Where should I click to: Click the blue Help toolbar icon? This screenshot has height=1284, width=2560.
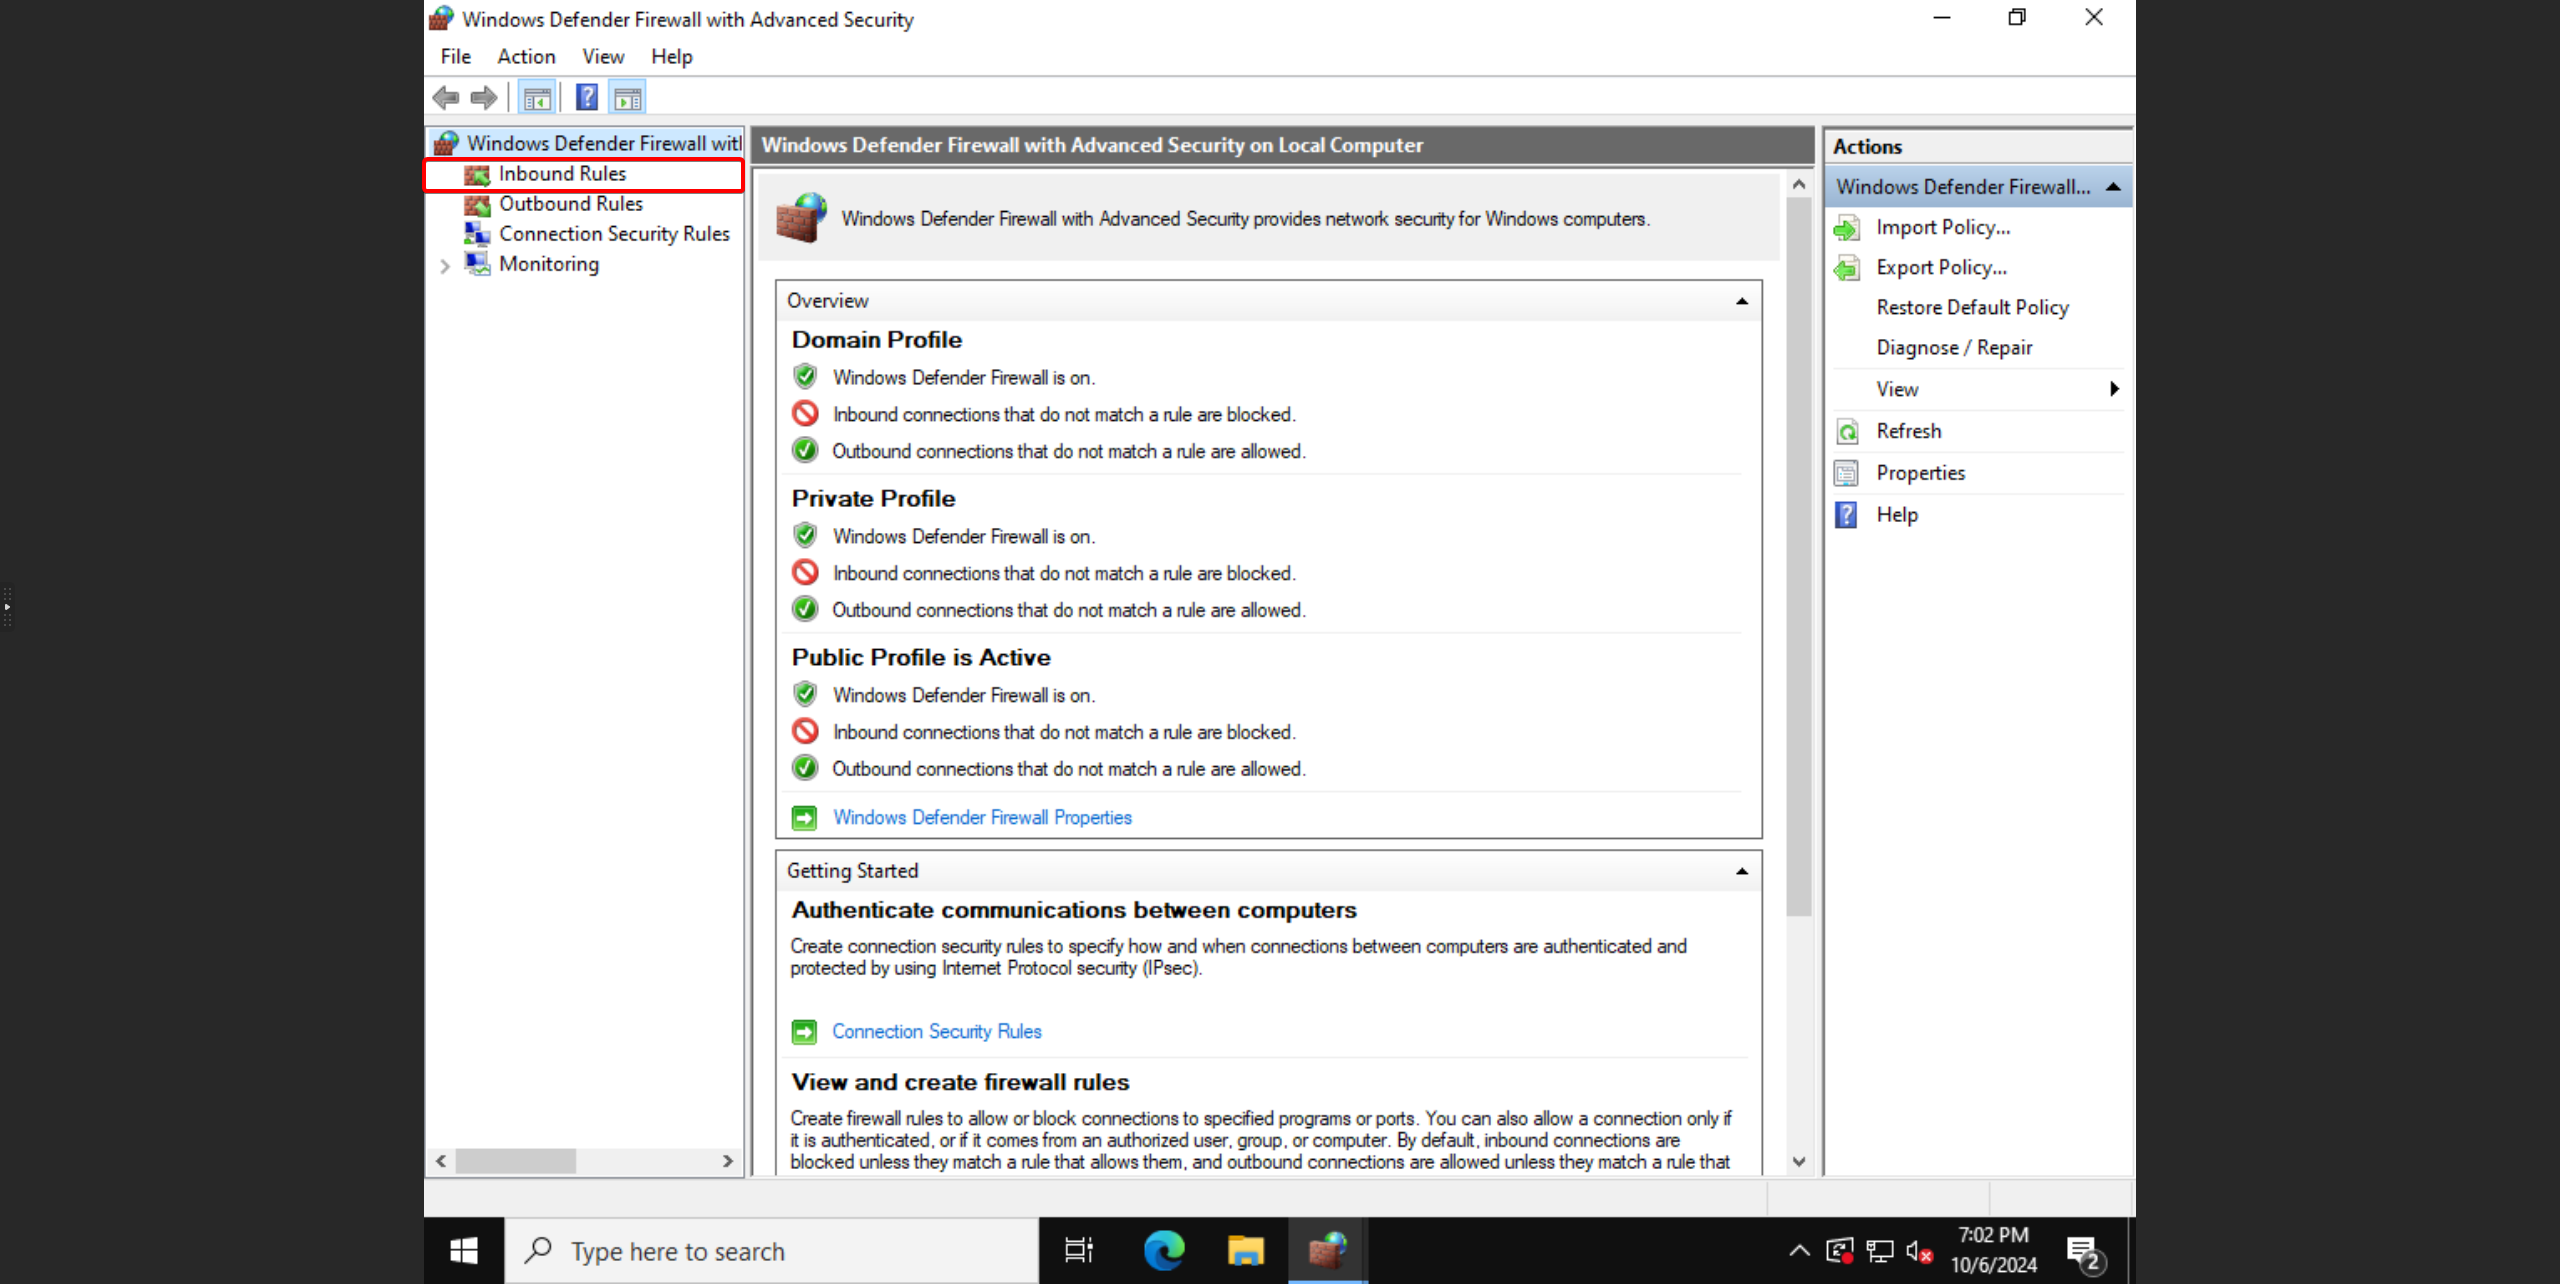[587, 98]
